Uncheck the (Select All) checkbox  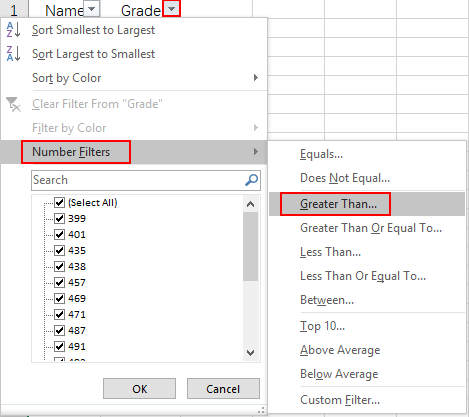click(59, 202)
